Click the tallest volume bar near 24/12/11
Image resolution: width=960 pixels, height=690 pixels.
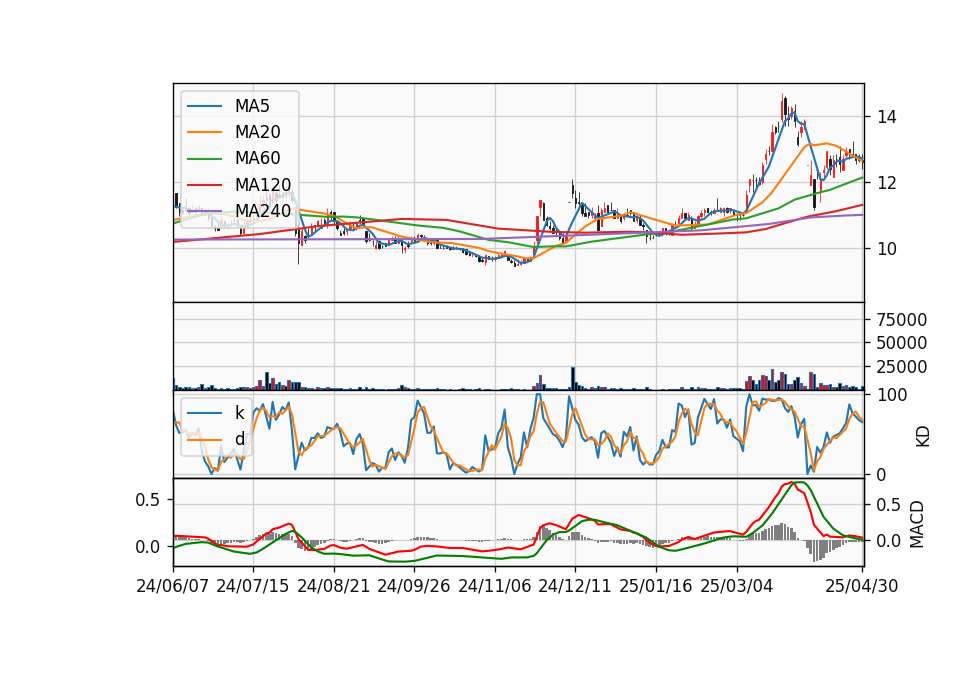coord(573,378)
